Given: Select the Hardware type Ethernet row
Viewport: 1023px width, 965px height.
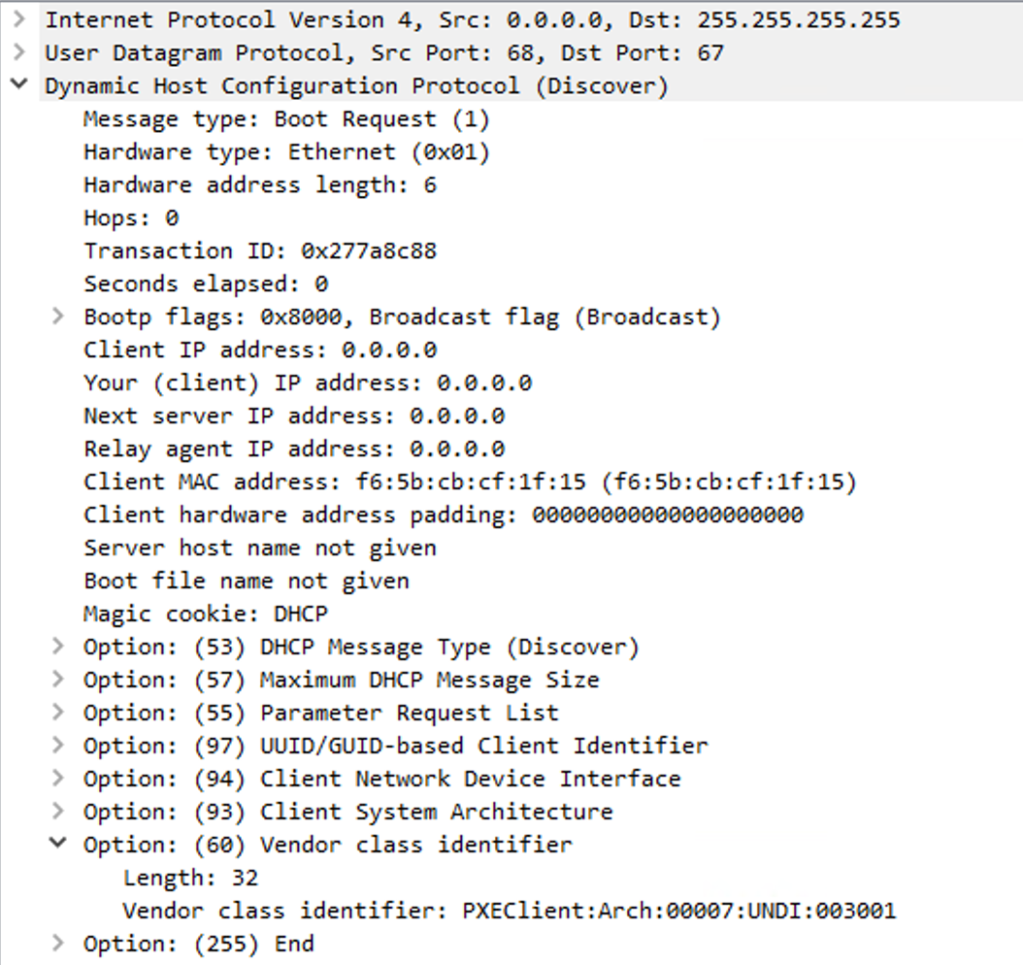Looking at the screenshot, I should click(x=286, y=152).
